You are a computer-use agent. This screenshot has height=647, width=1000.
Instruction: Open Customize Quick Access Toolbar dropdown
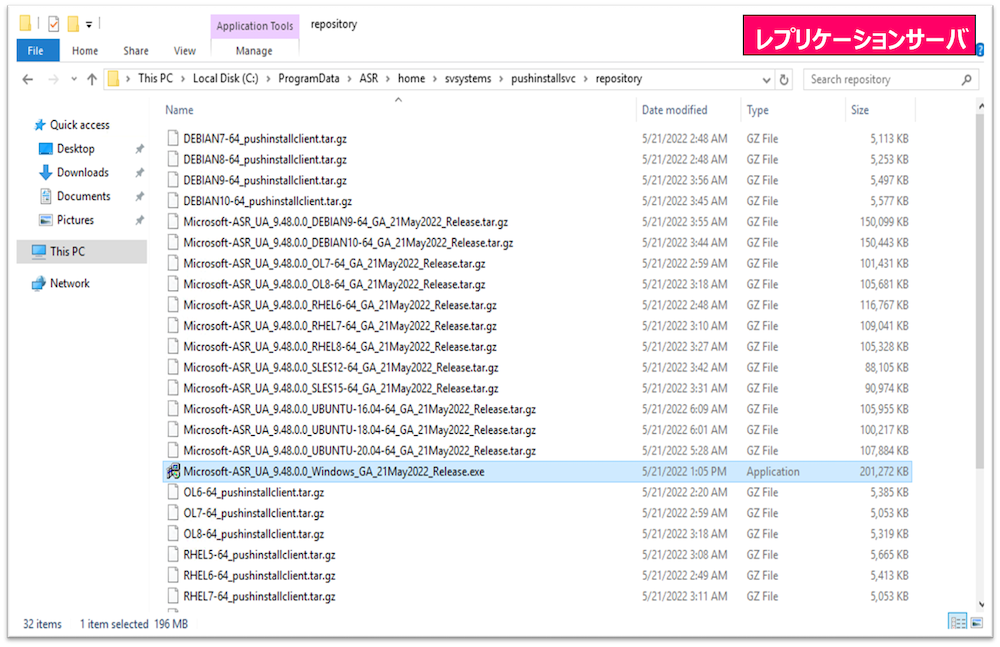pyautogui.click(x=89, y=24)
